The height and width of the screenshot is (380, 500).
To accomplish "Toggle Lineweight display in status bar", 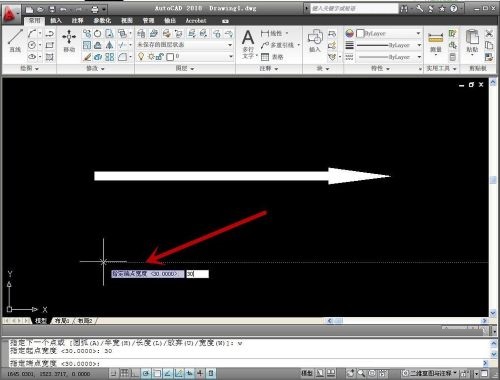I will pos(200,373).
